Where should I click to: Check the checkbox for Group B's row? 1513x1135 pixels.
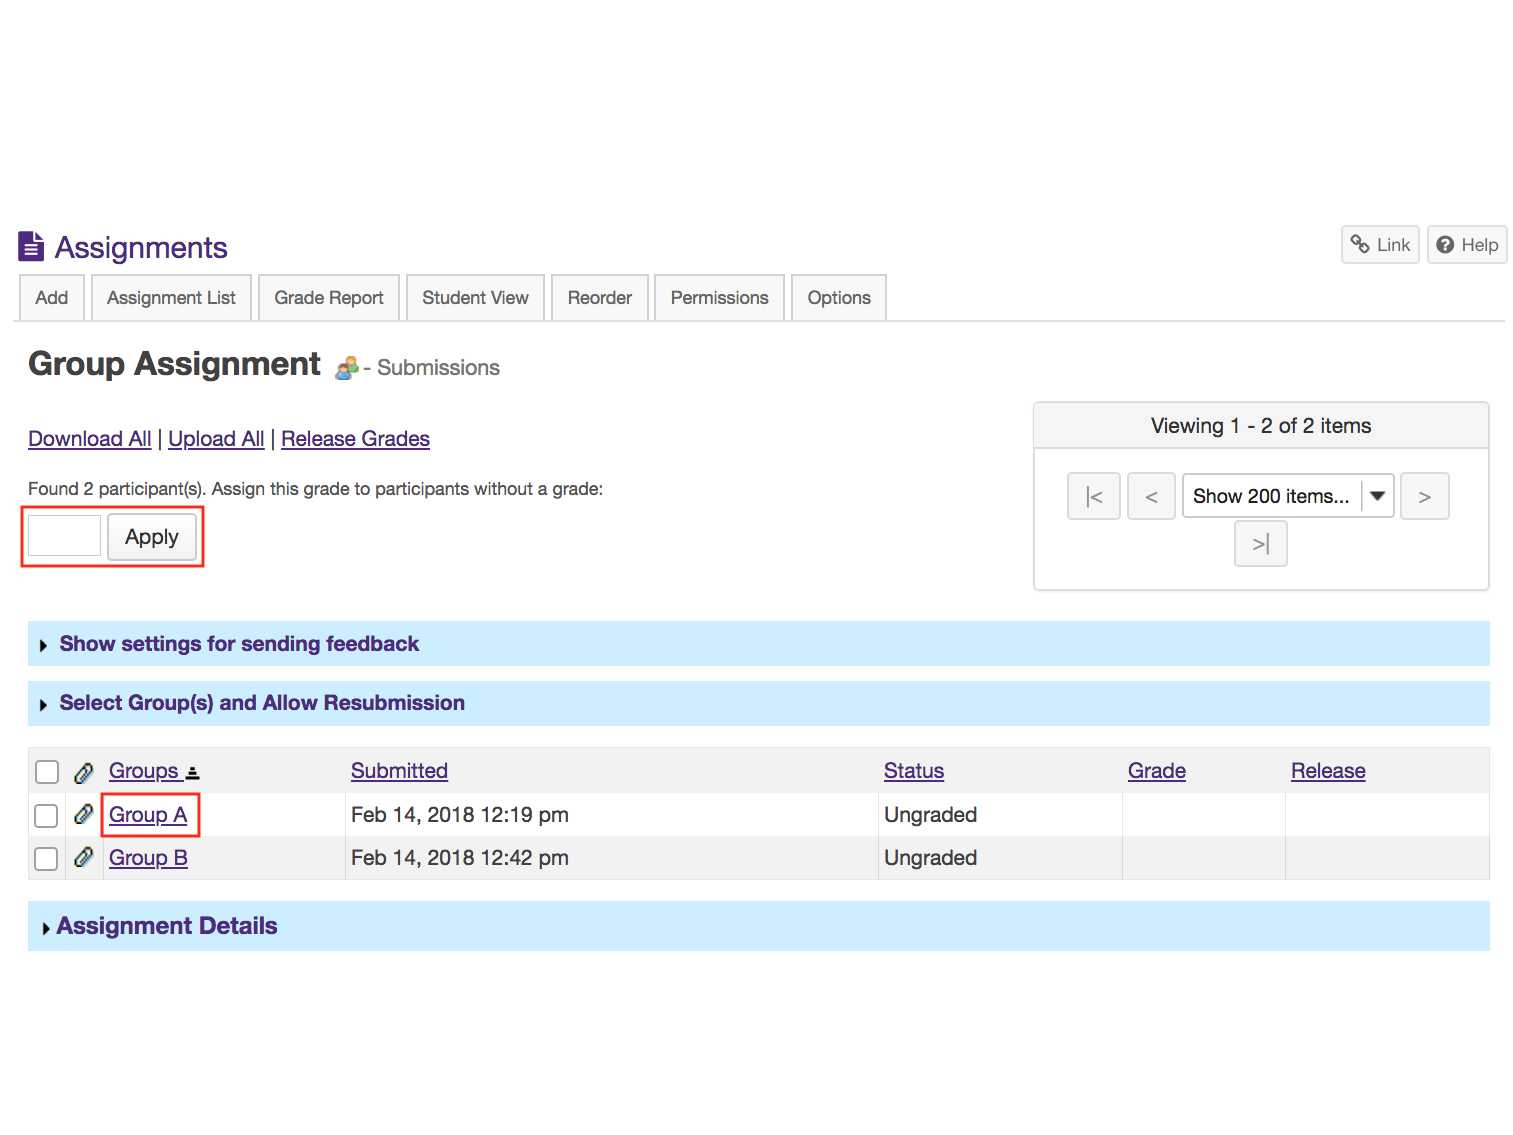coord(46,858)
